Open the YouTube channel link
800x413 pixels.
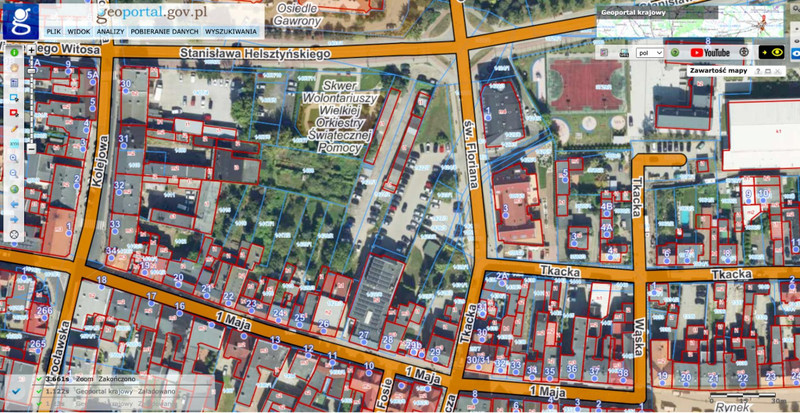click(x=710, y=52)
